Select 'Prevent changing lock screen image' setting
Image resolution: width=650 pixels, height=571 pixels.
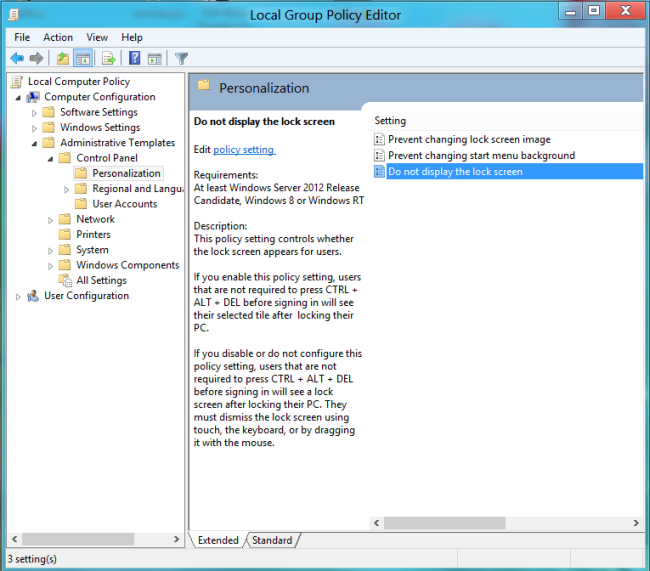(x=469, y=140)
